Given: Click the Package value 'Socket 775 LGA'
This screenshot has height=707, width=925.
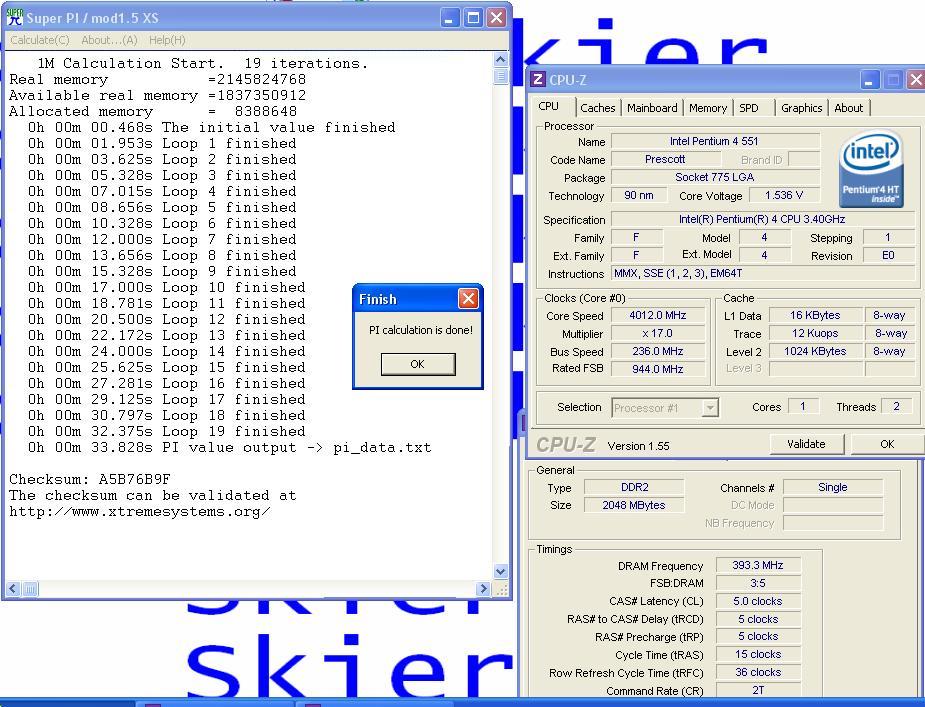Looking at the screenshot, I should tap(714, 177).
